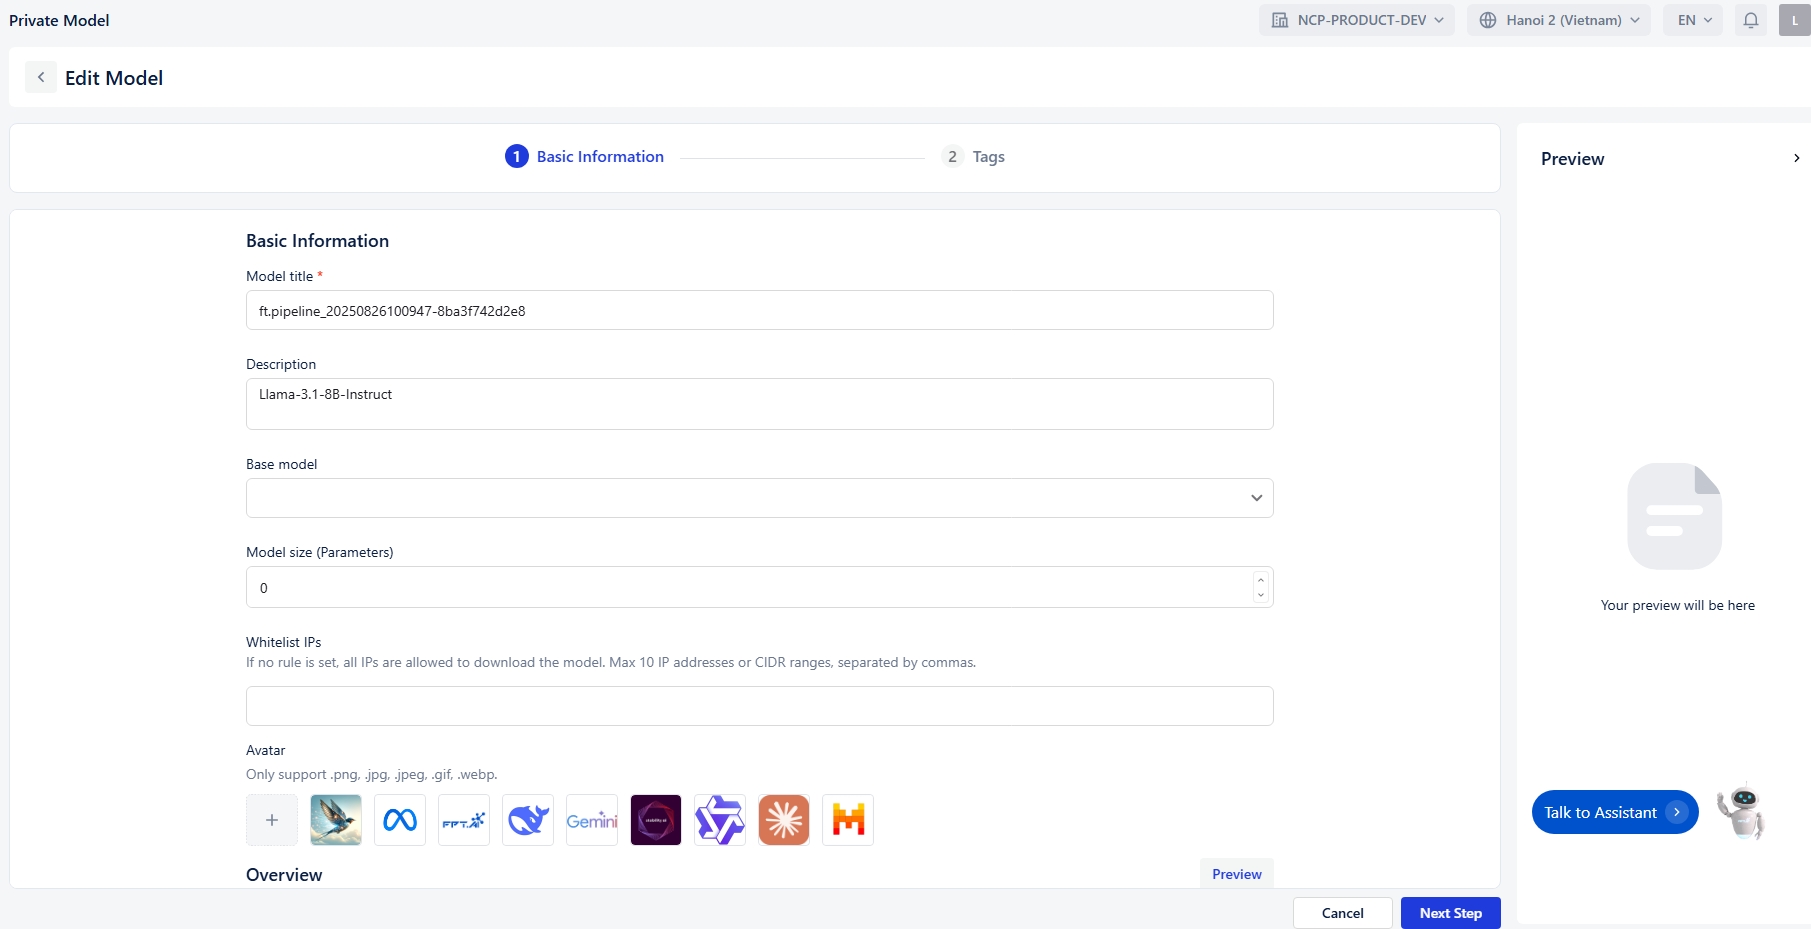Image resolution: width=1811 pixels, height=929 pixels.
Task: Select the FPT.AI avatar
Action: [464, 820]
